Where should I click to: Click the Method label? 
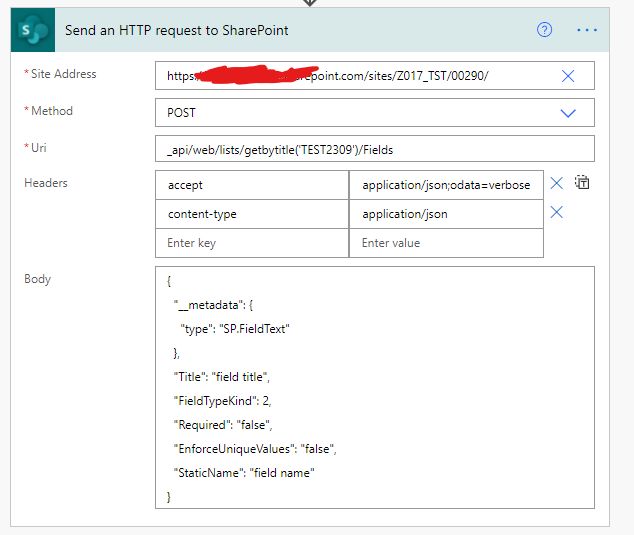coord(52,111)
